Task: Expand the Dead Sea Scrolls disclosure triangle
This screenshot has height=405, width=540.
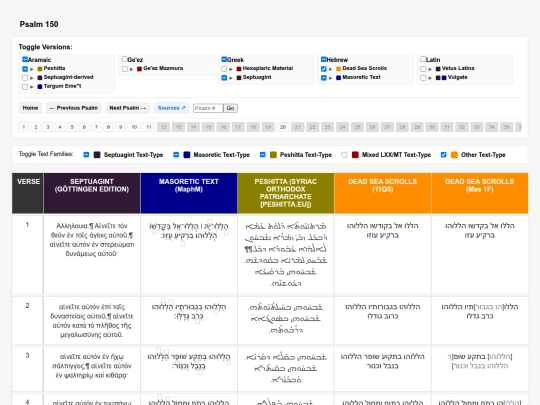Action: pos(331,69)
